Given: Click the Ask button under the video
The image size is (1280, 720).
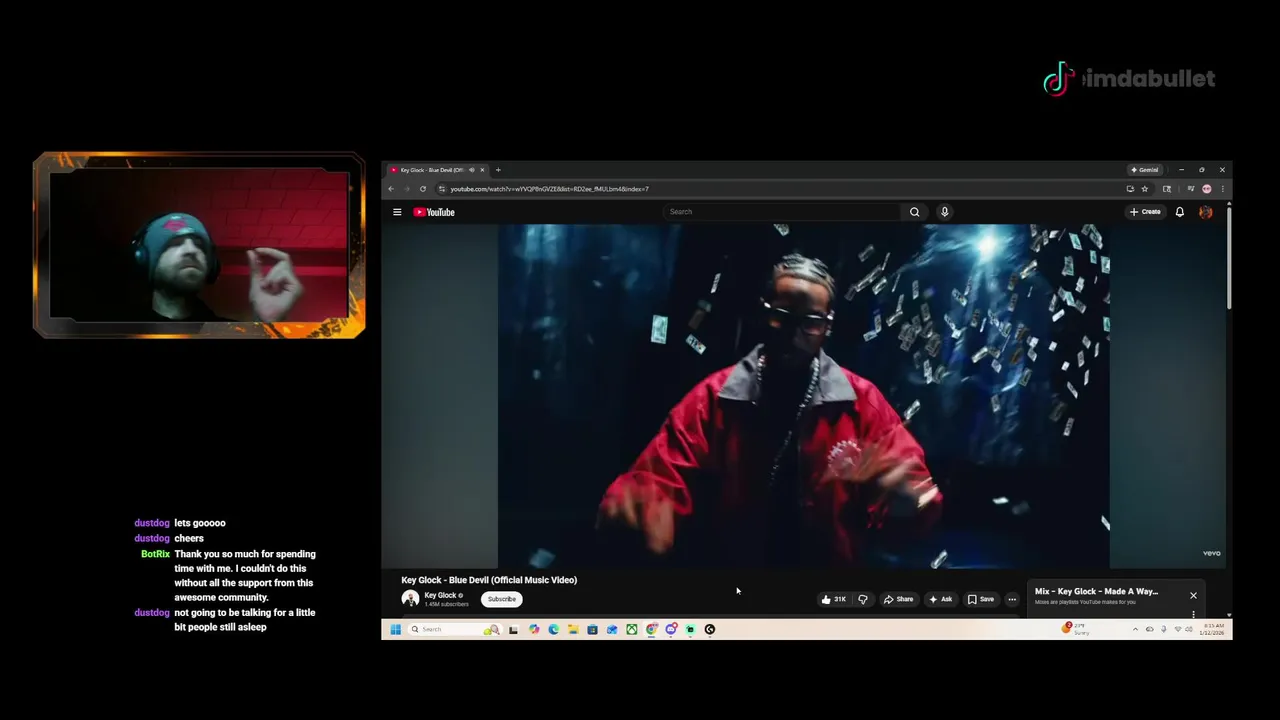Looking at the screenshot, I should tap(940, 599).
